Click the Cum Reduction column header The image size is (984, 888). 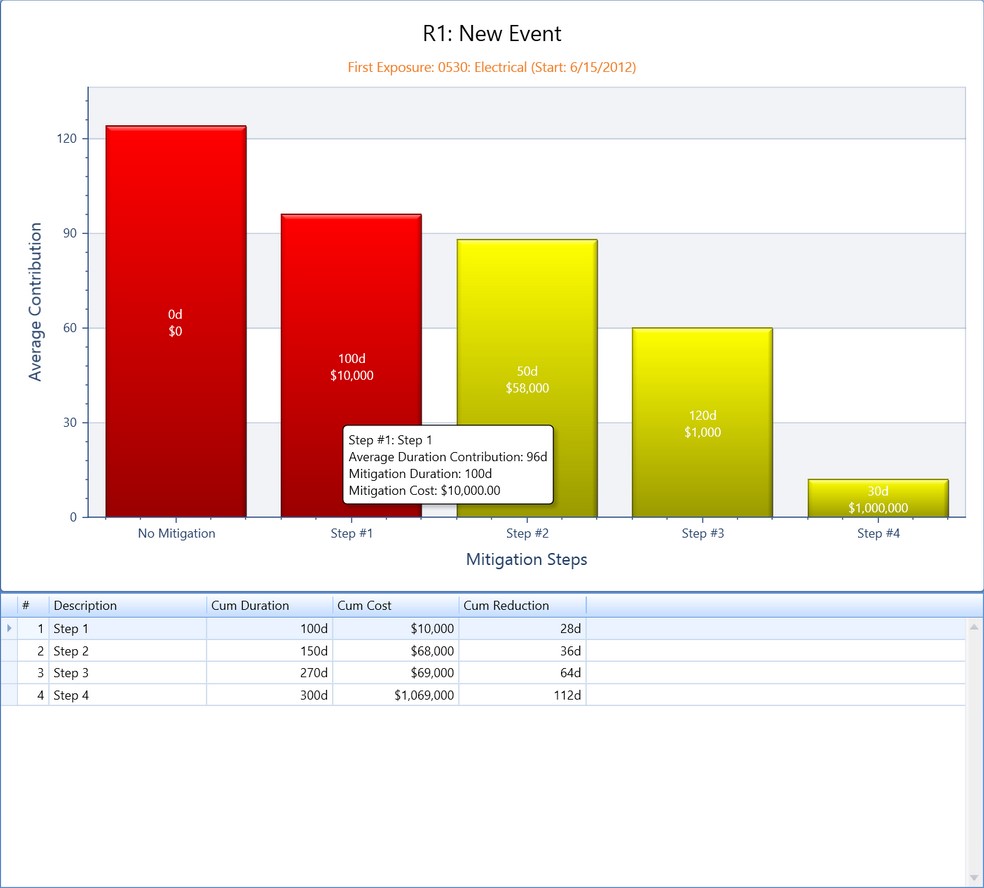(520, 605)
